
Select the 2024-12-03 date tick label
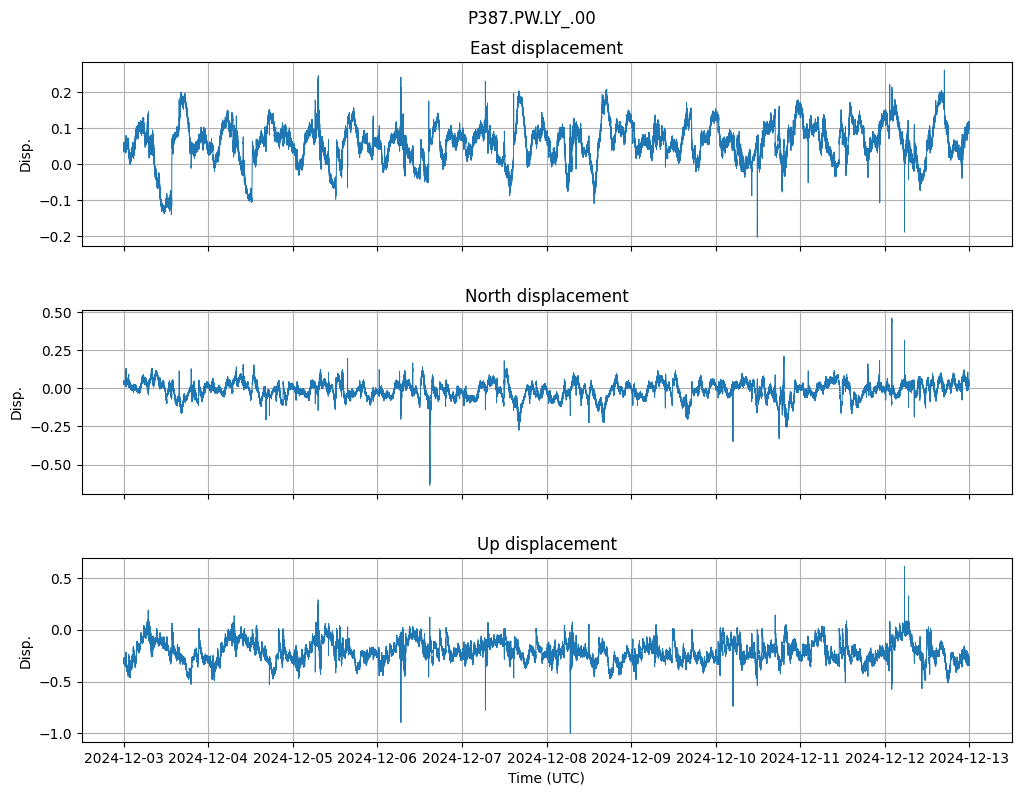(x=124, y=759)
